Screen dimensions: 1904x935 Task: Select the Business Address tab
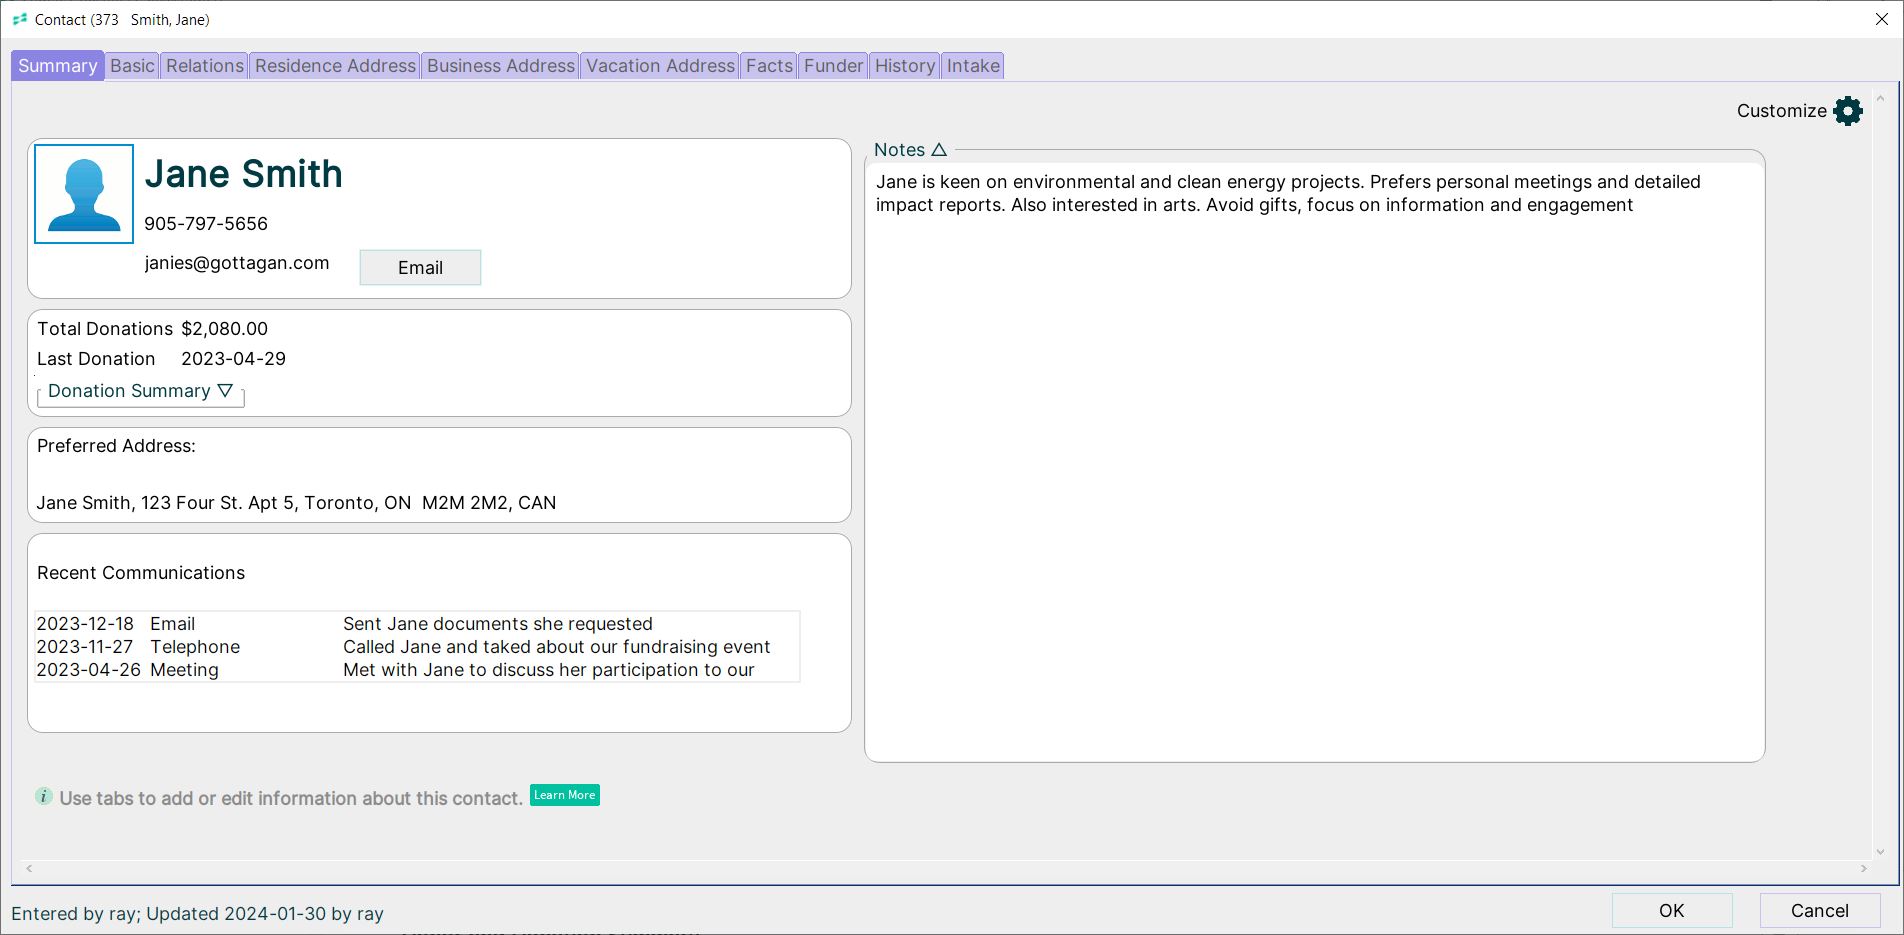(501, 66)
